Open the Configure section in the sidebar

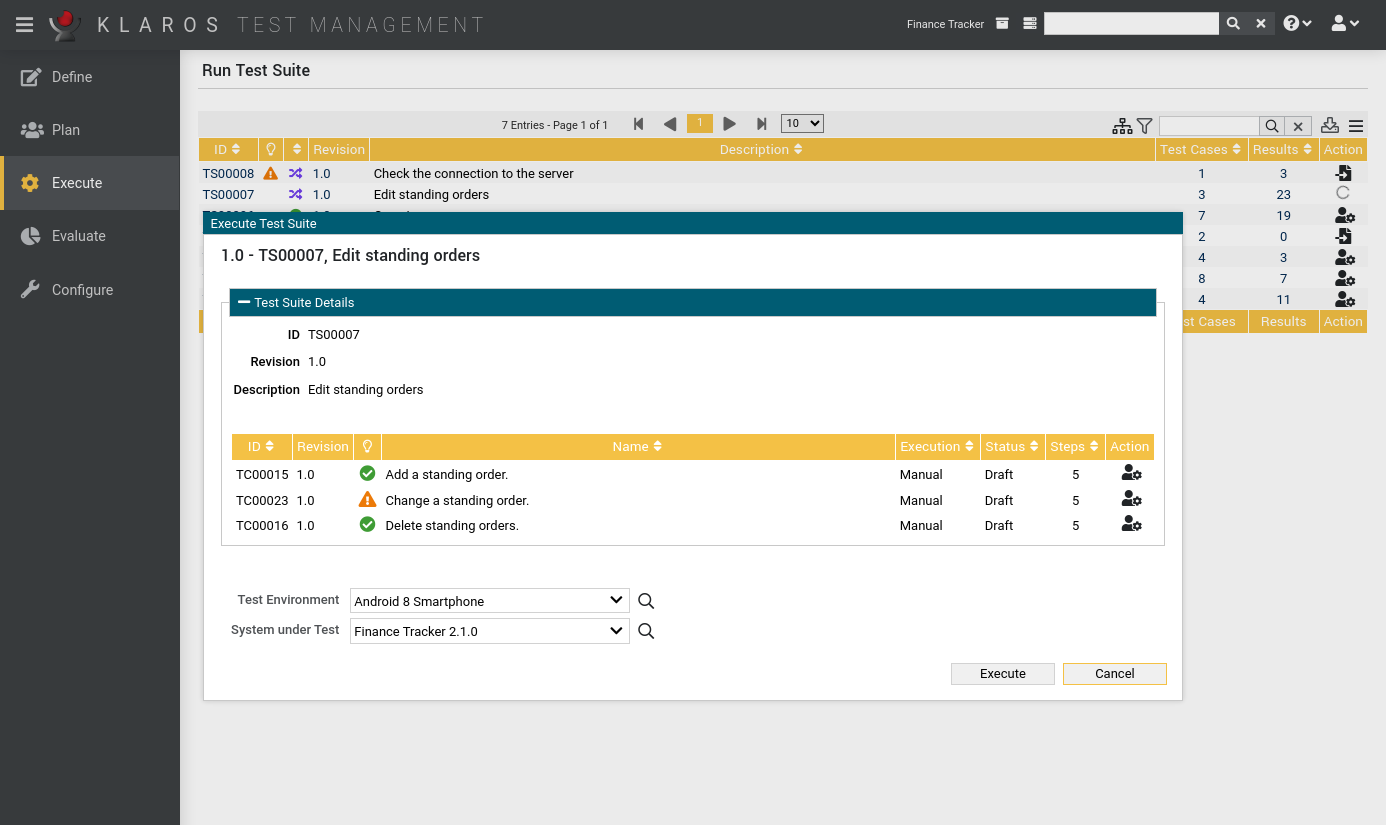point(83,290)
